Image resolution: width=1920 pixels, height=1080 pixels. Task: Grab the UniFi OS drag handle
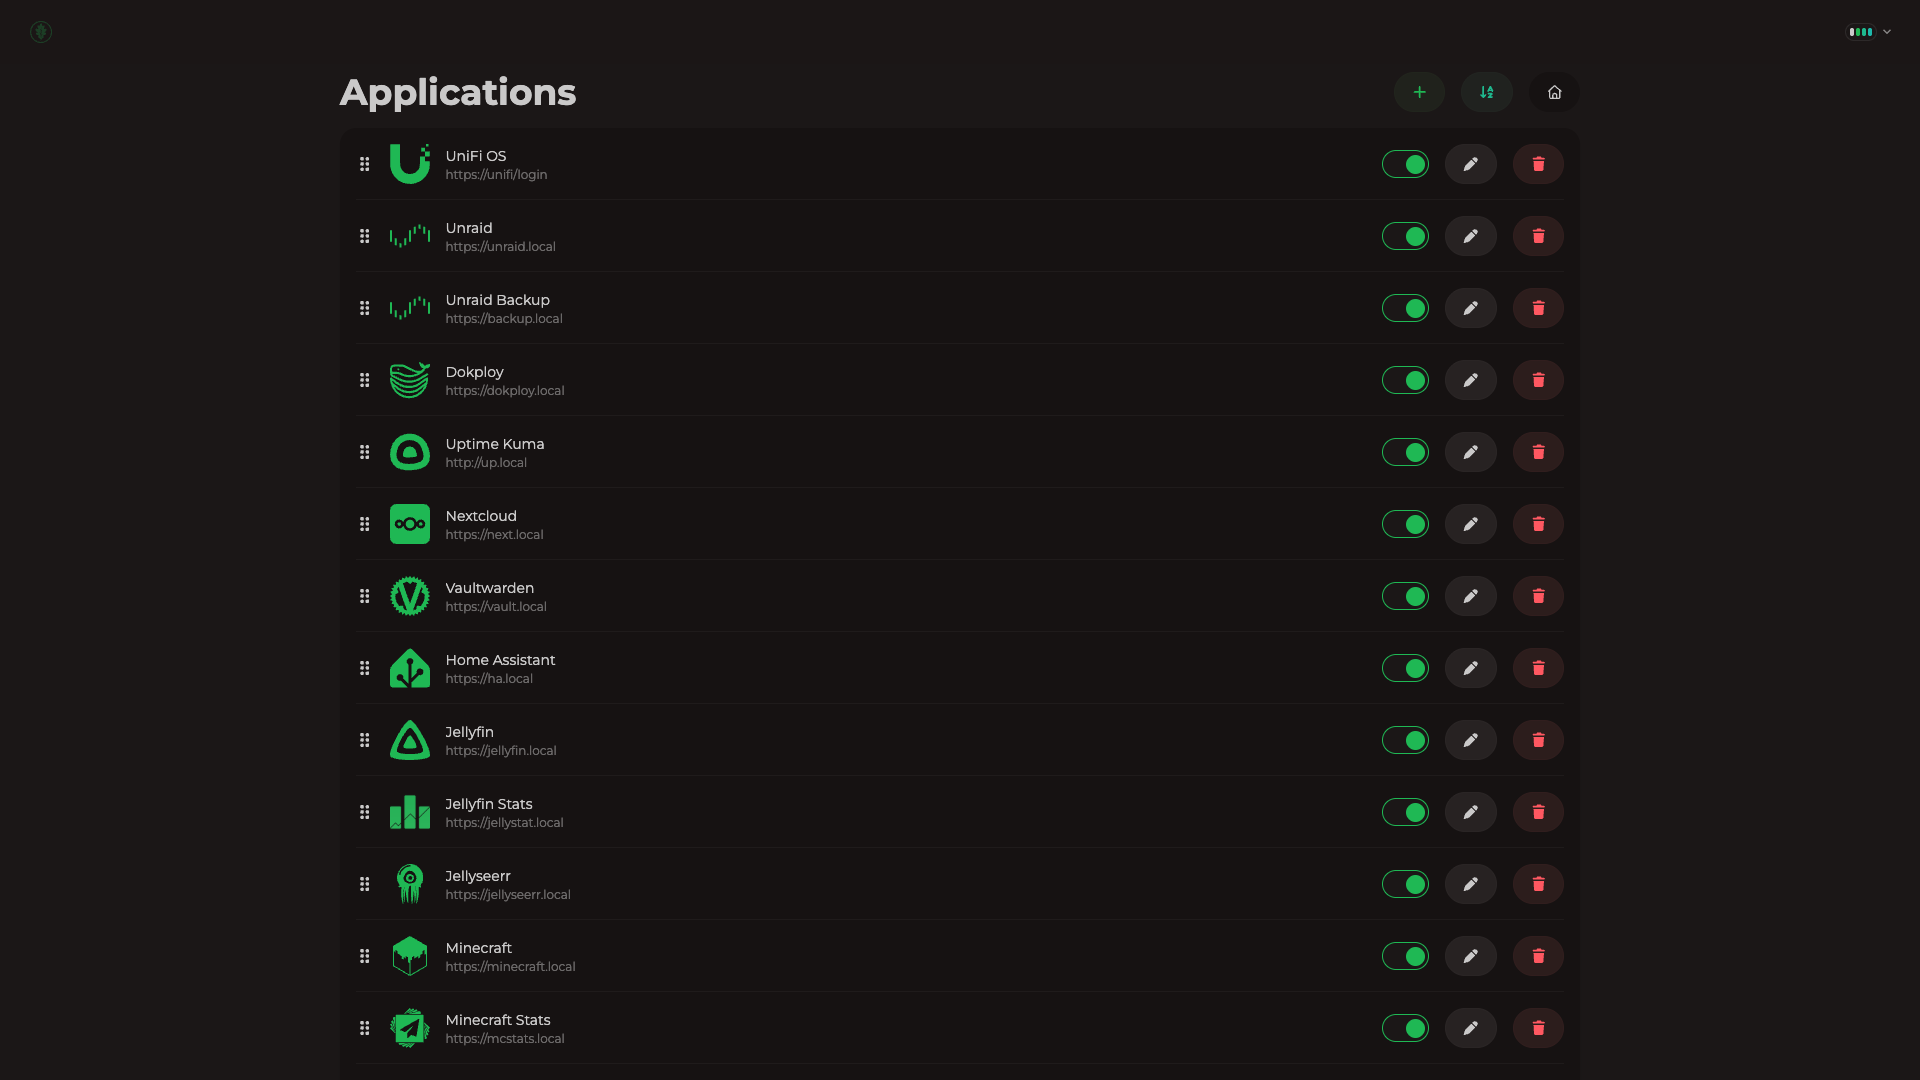365,164
